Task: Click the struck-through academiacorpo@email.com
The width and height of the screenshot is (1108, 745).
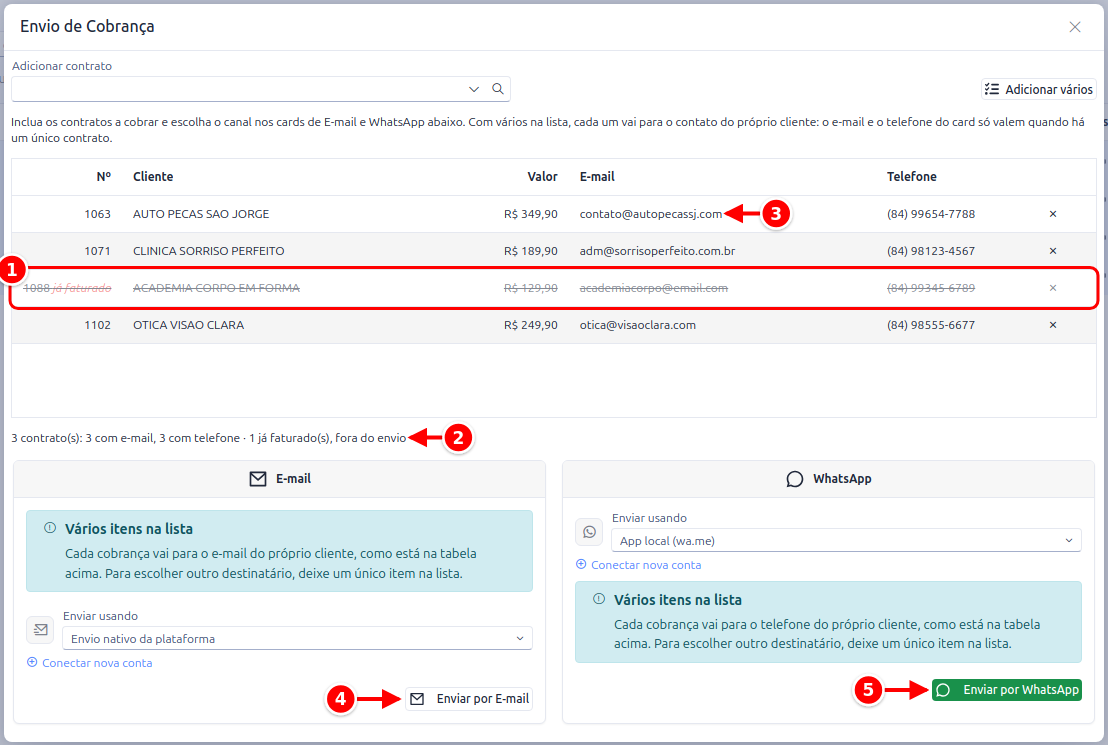Action: click(654, 288)
